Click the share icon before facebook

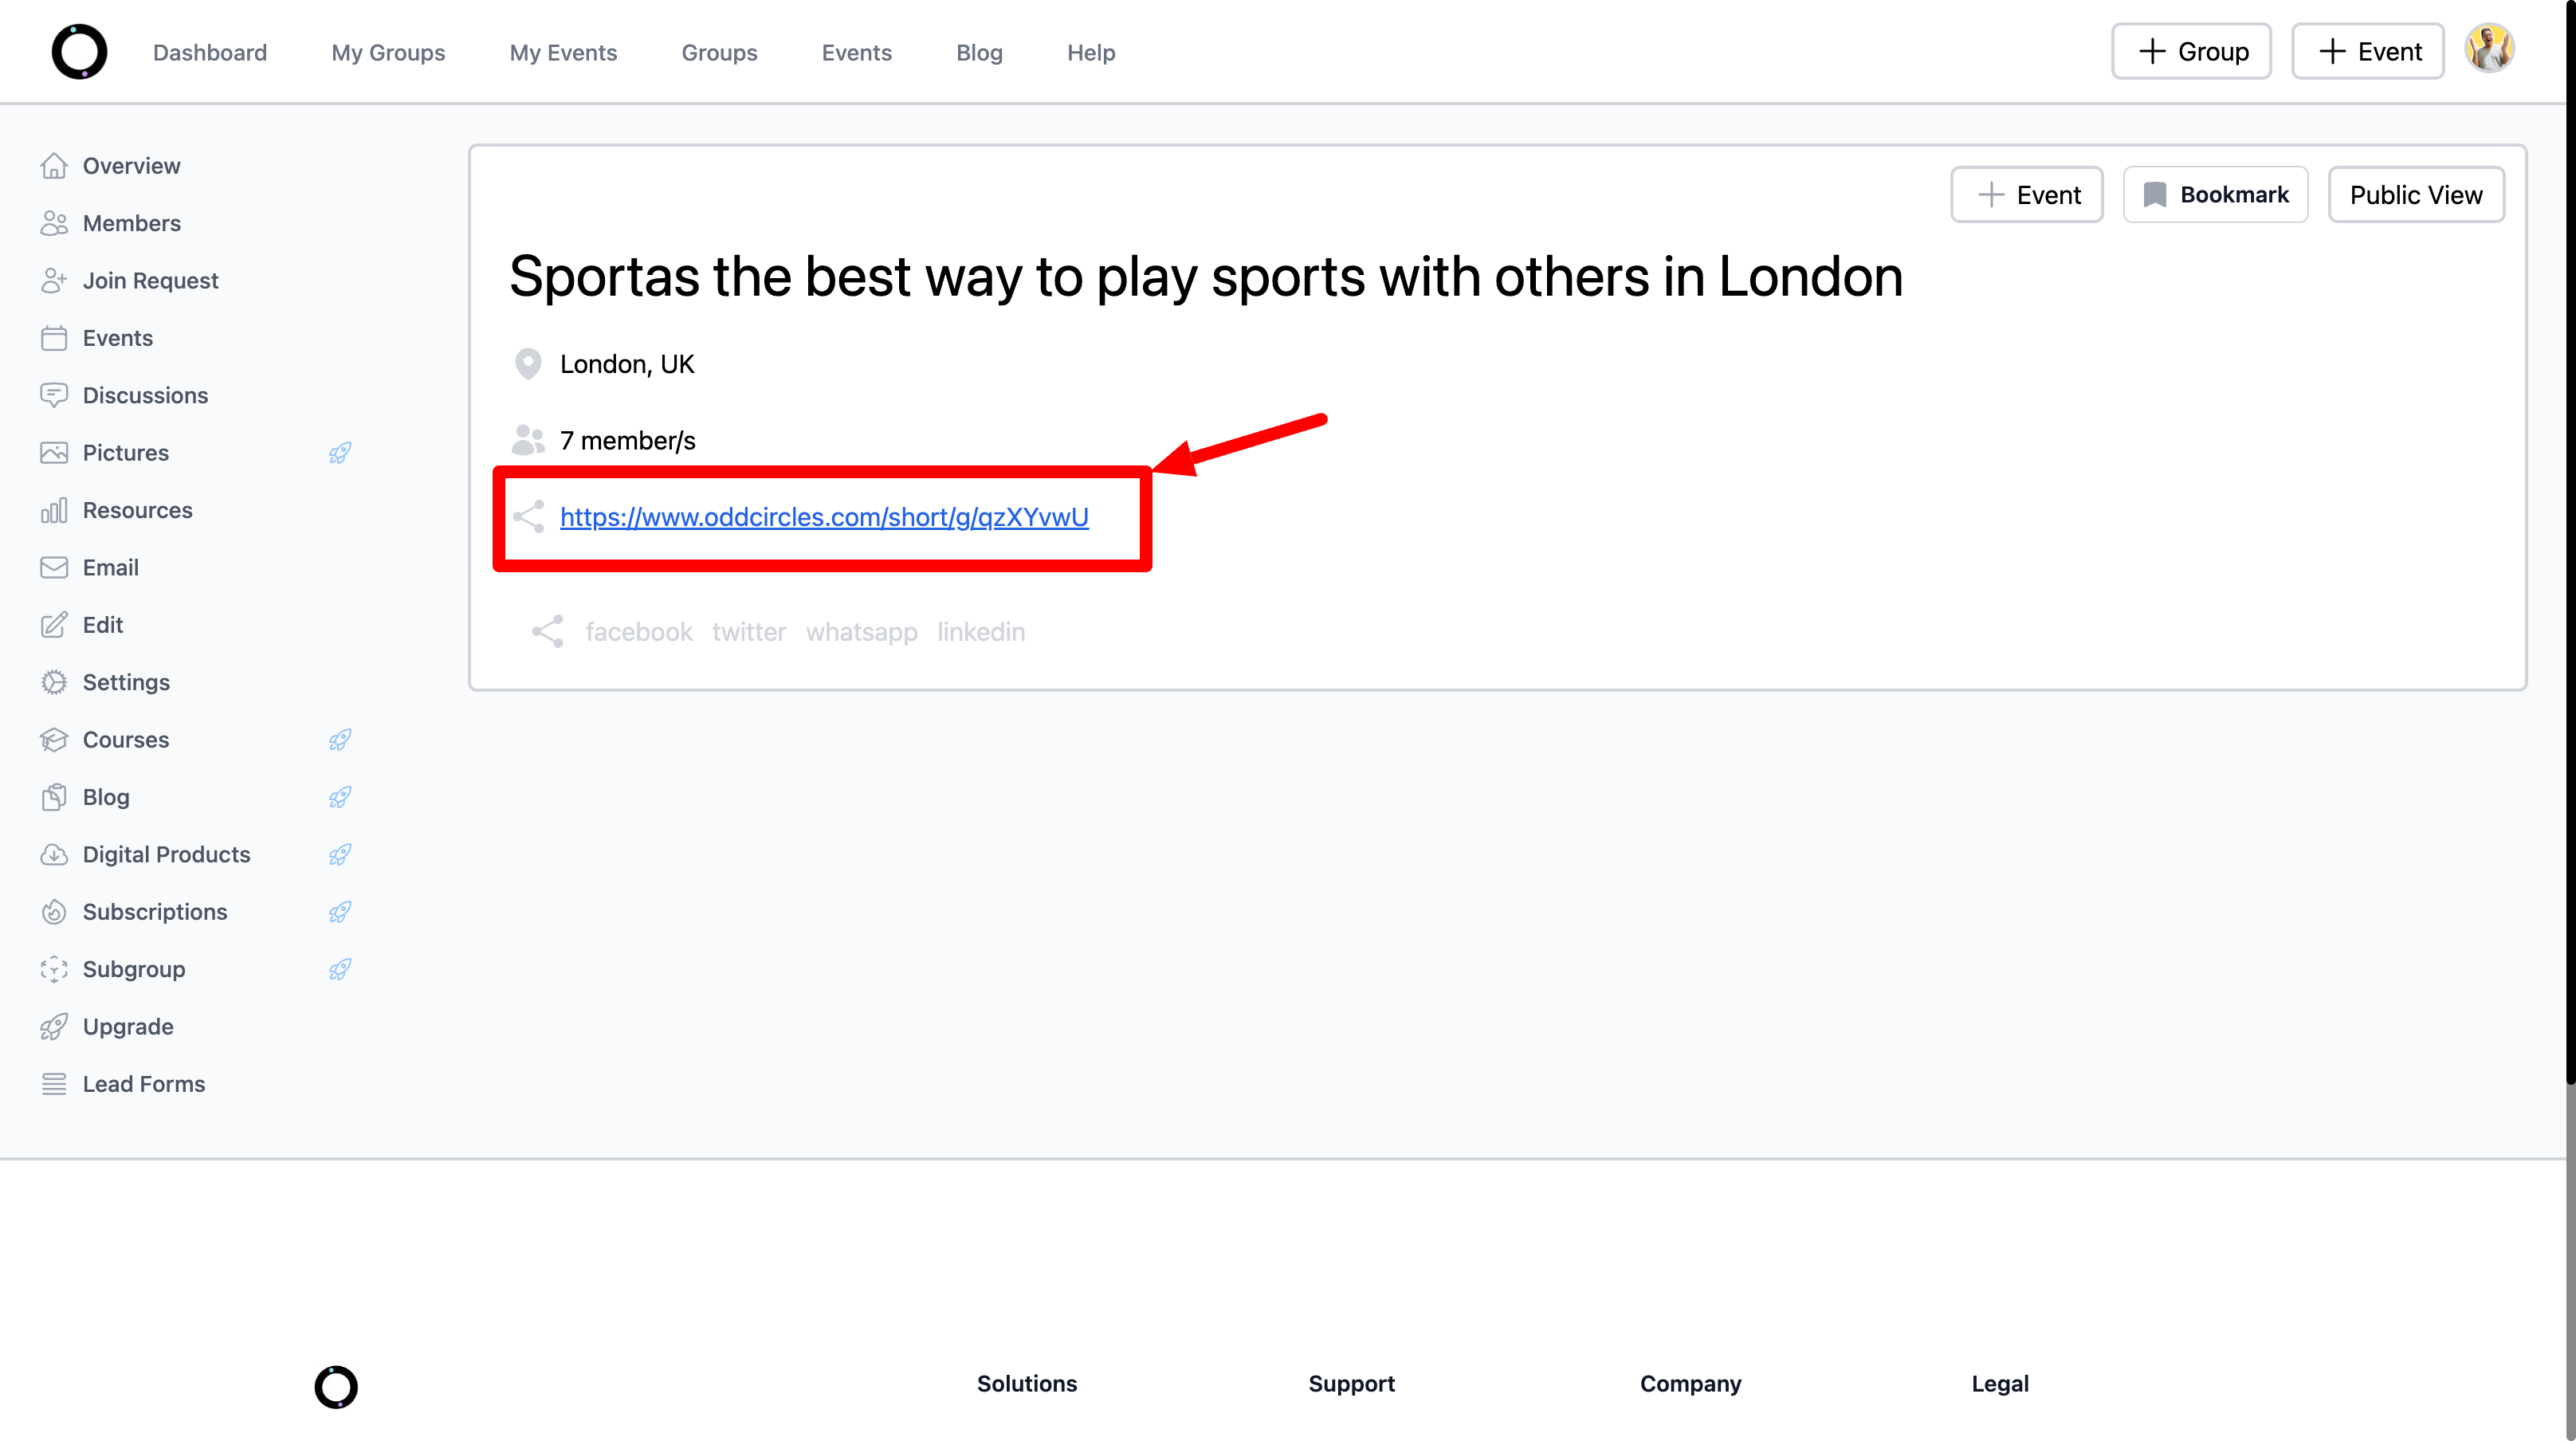point(547,631)
